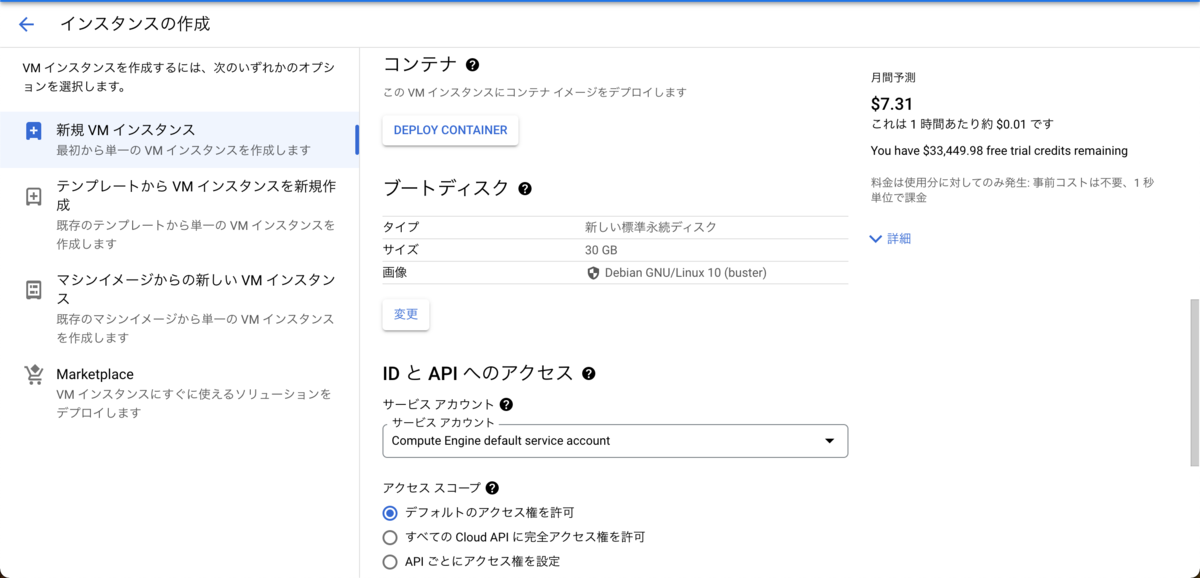Open the Compute Engine default service account dropdown
The width and height of the screenshot is (1200, 578).
(615, 441)
